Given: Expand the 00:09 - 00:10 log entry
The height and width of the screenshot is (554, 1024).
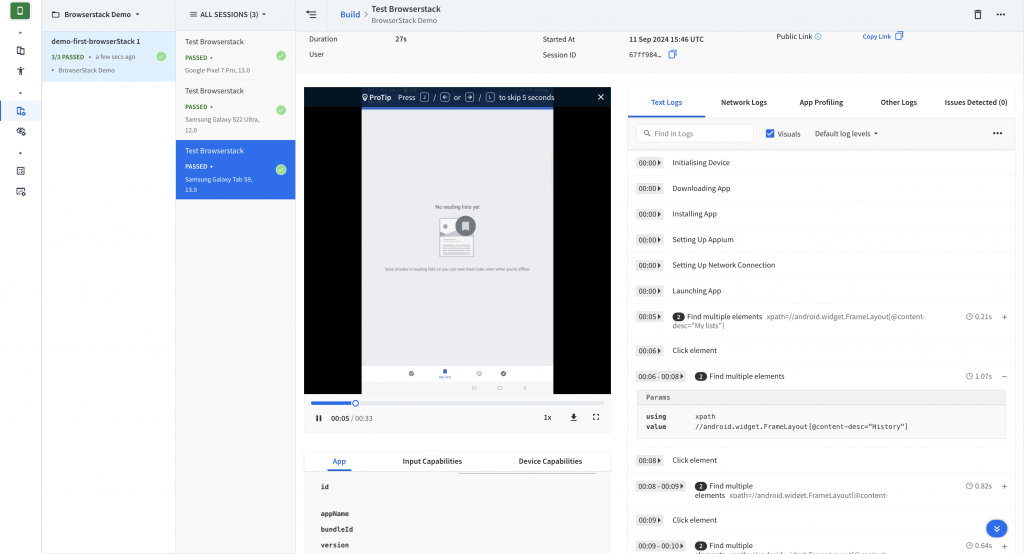Looking at the screenshot, I should click(1004, 546).
